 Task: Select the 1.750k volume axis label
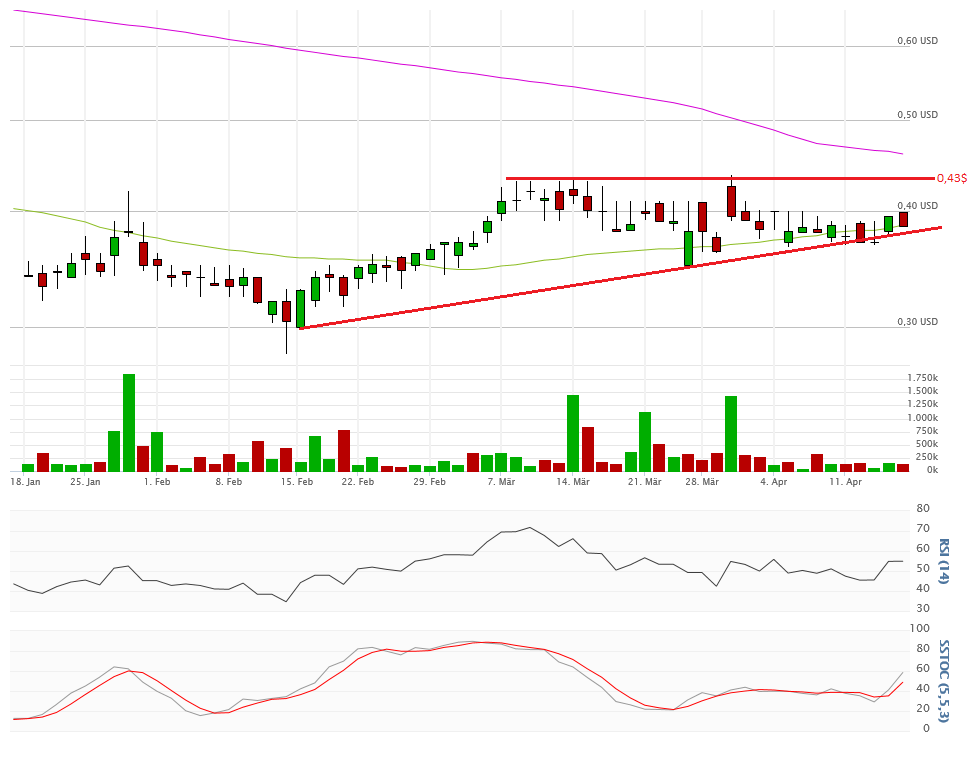click(x=922, y=377)
